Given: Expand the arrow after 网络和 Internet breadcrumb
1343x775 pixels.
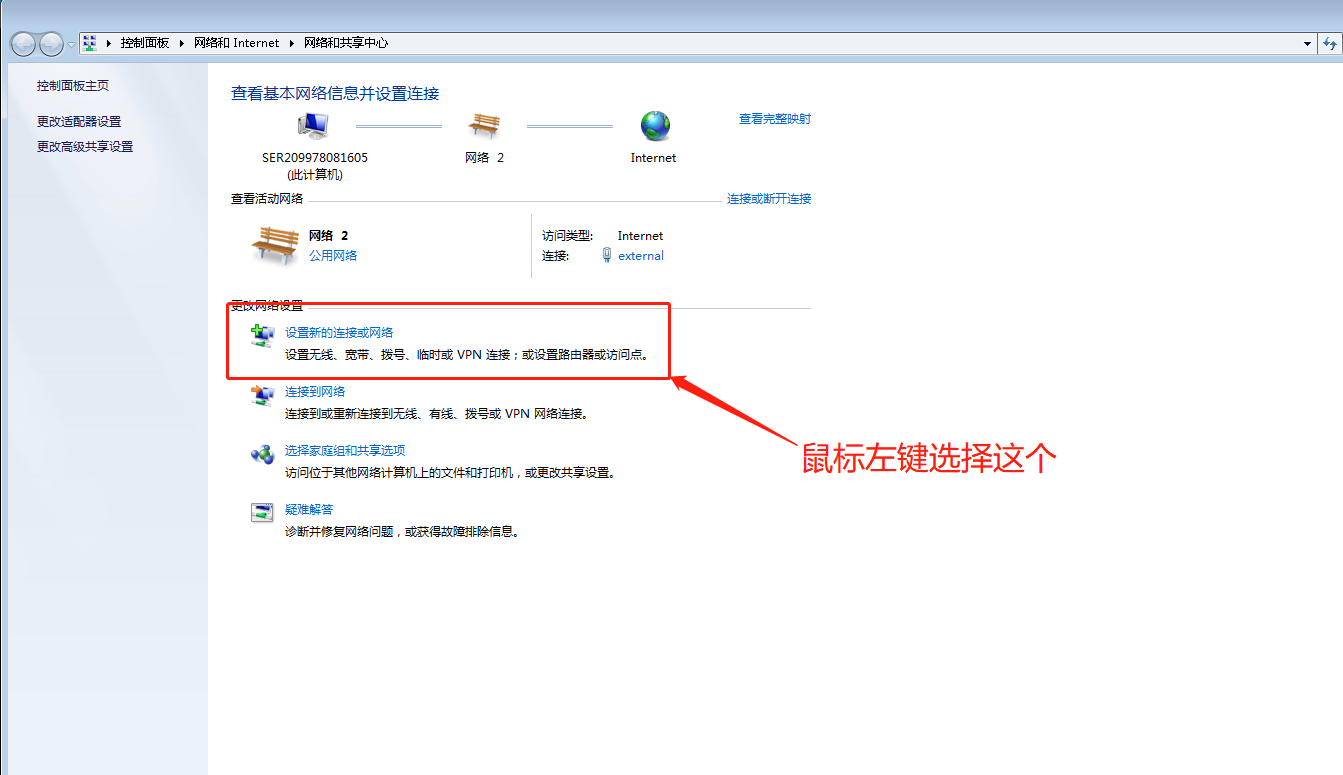Looking at the screenshot, I should pyautogui.click(x=292, y=43).
